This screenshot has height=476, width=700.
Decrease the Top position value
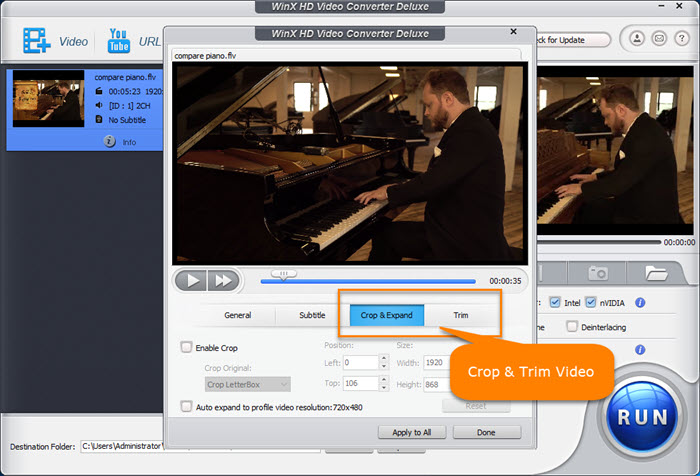pos(383,387)
